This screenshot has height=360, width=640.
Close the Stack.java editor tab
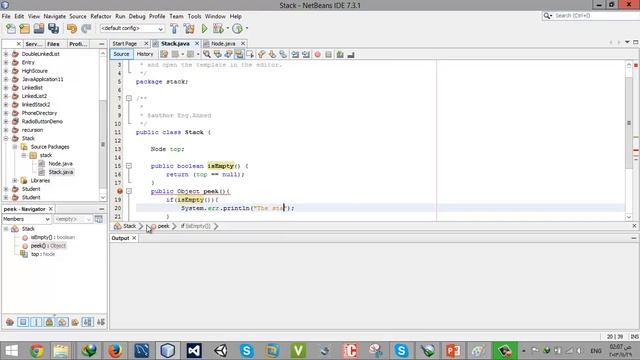[x=197, y=43]
